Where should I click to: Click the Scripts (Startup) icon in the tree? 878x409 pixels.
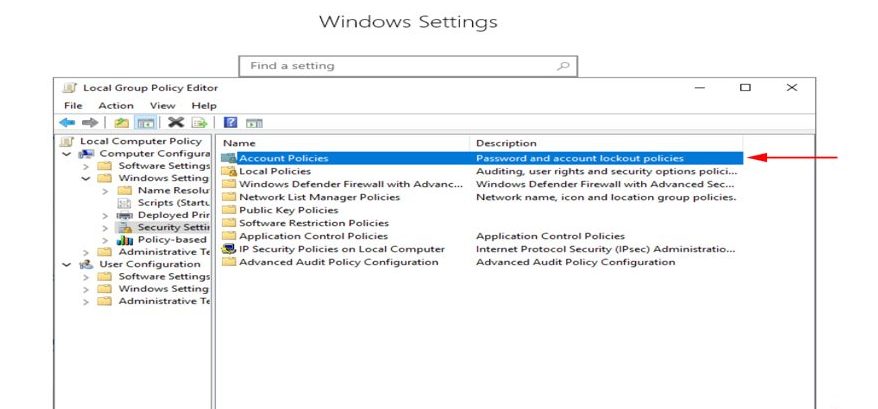124,203
